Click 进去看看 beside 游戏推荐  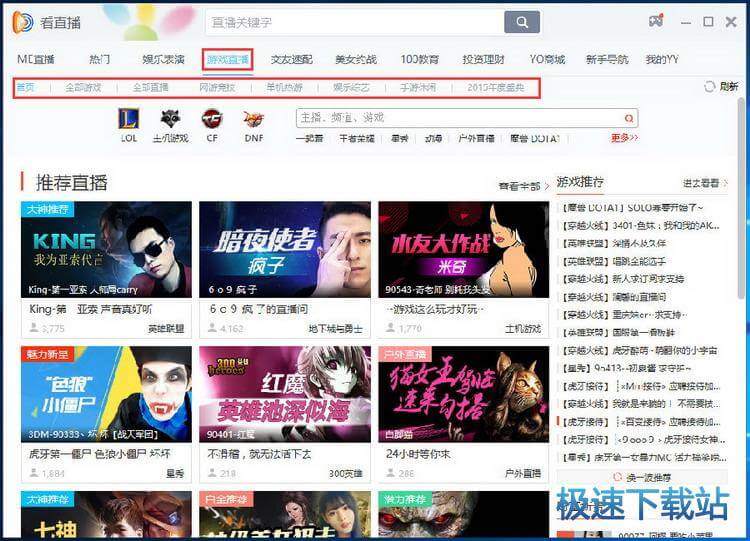coord(704,183)
